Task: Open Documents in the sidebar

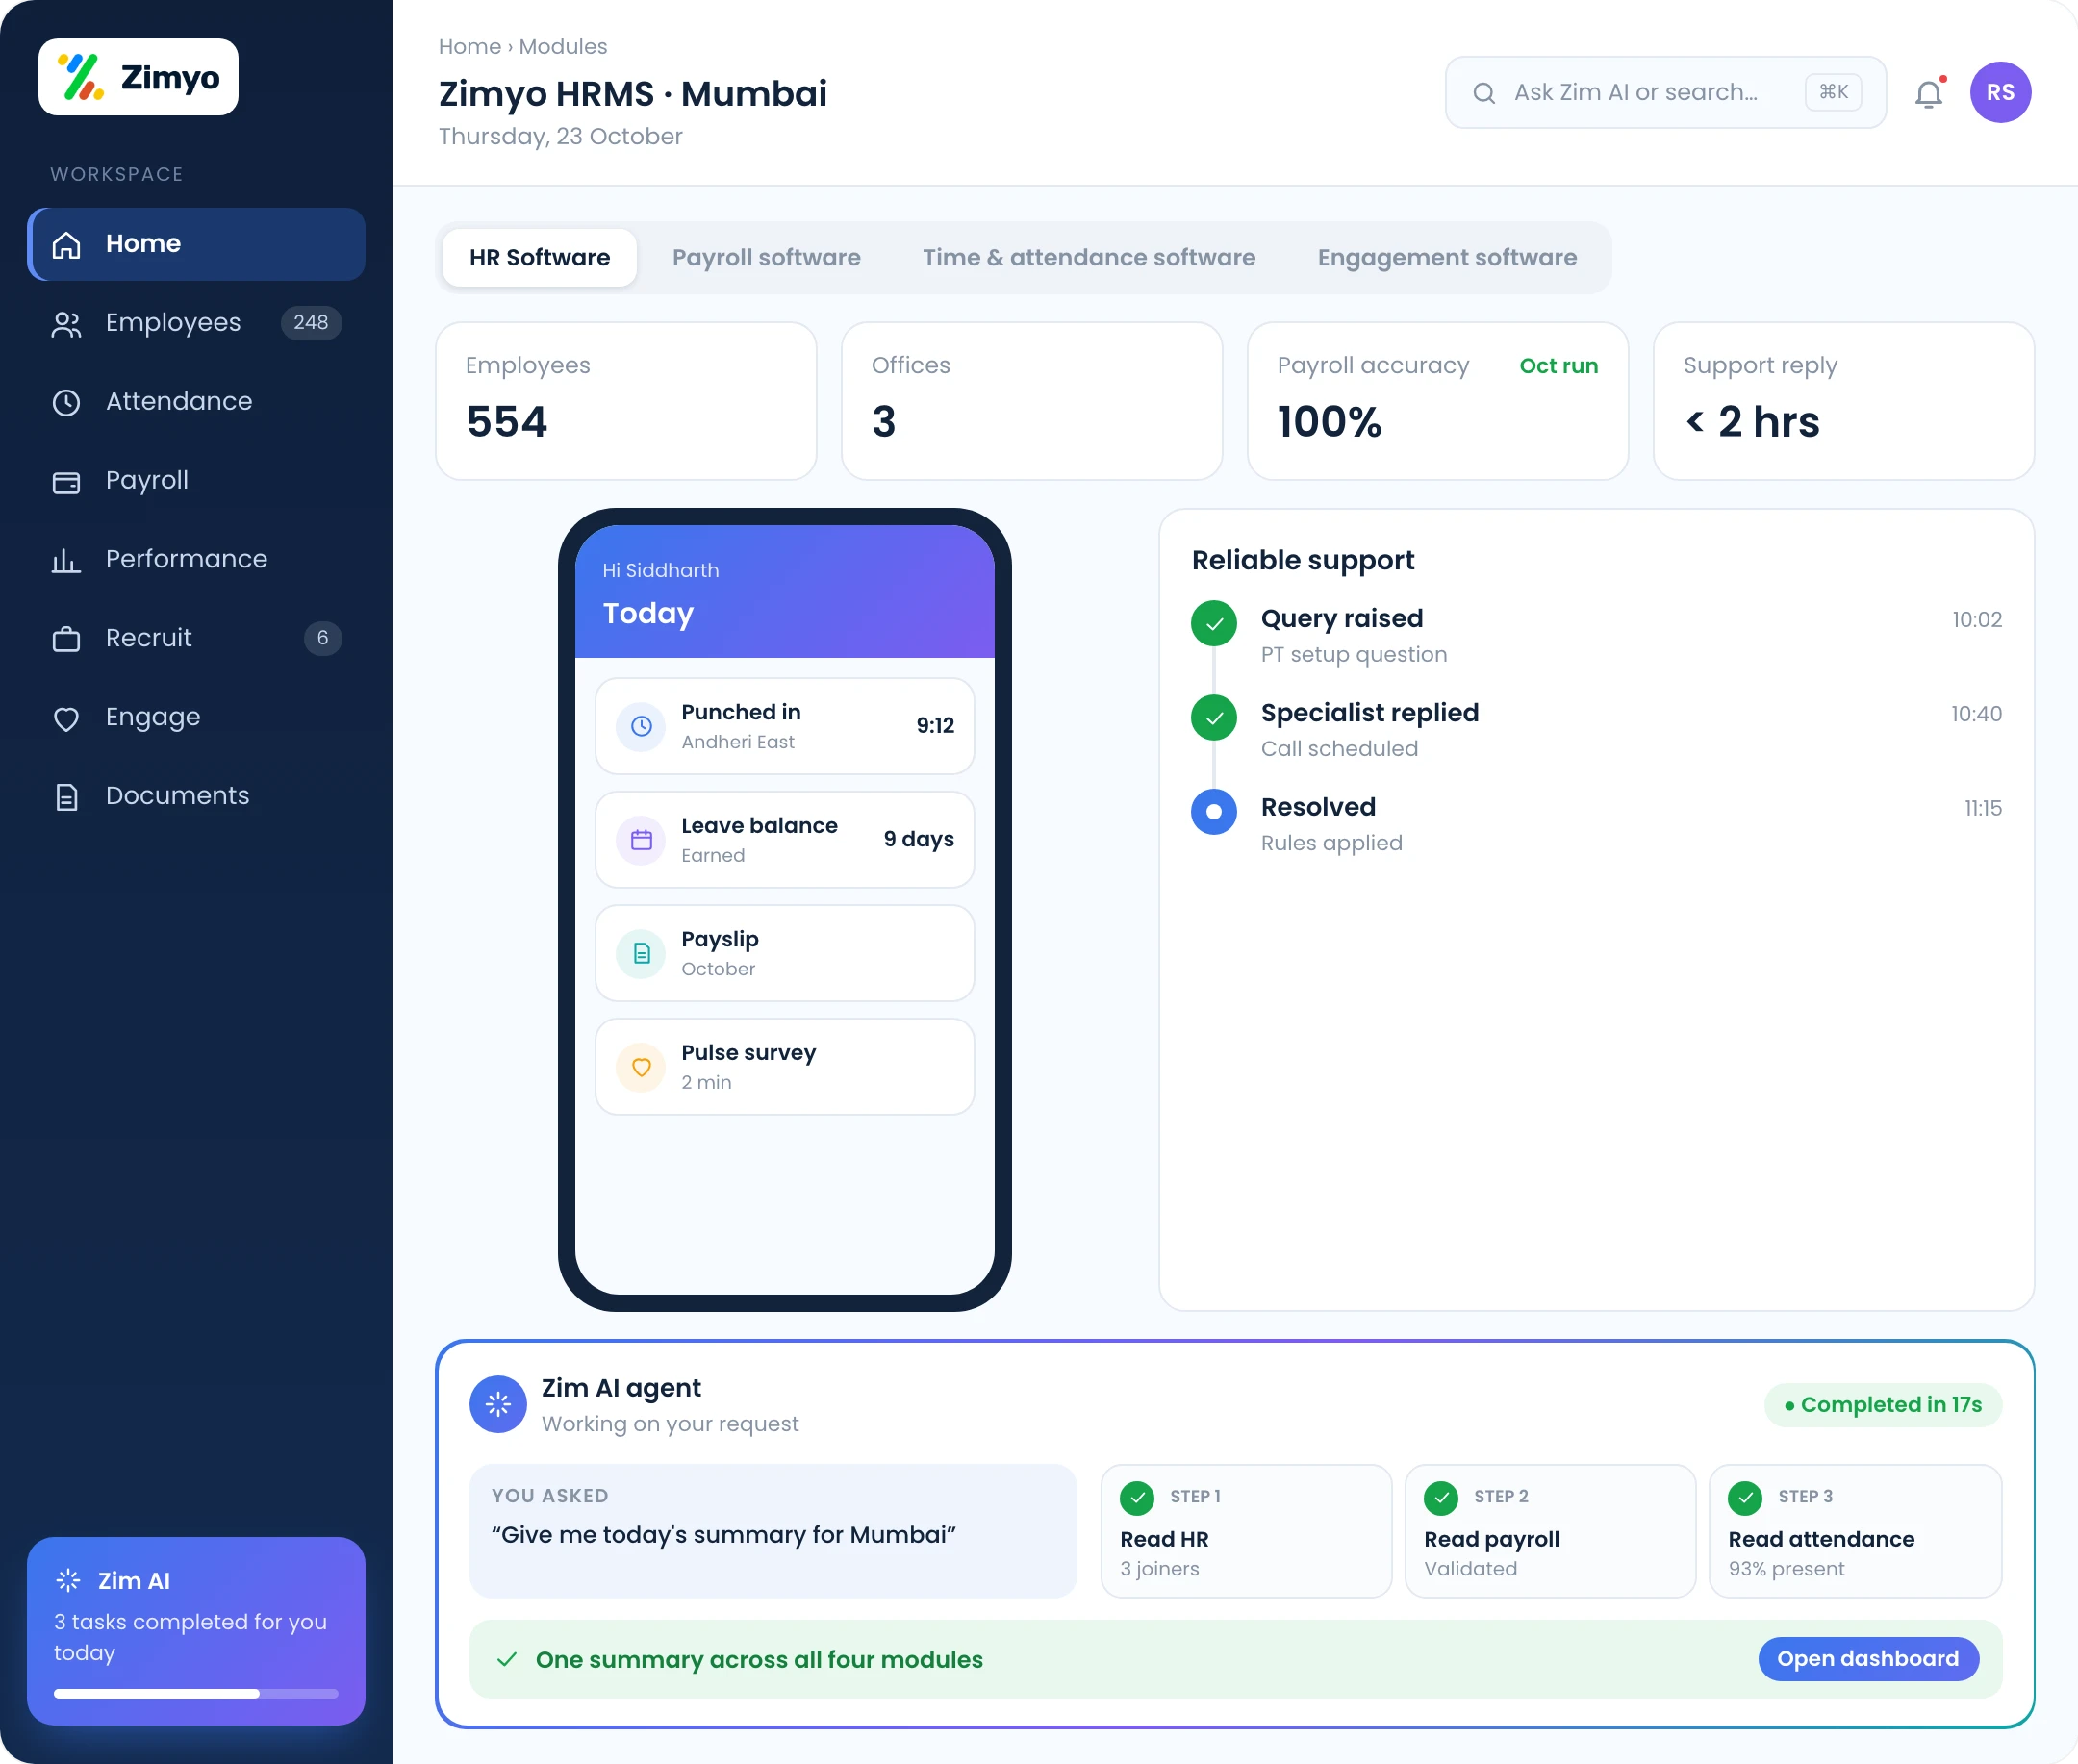Action: (x=196, y=797)
